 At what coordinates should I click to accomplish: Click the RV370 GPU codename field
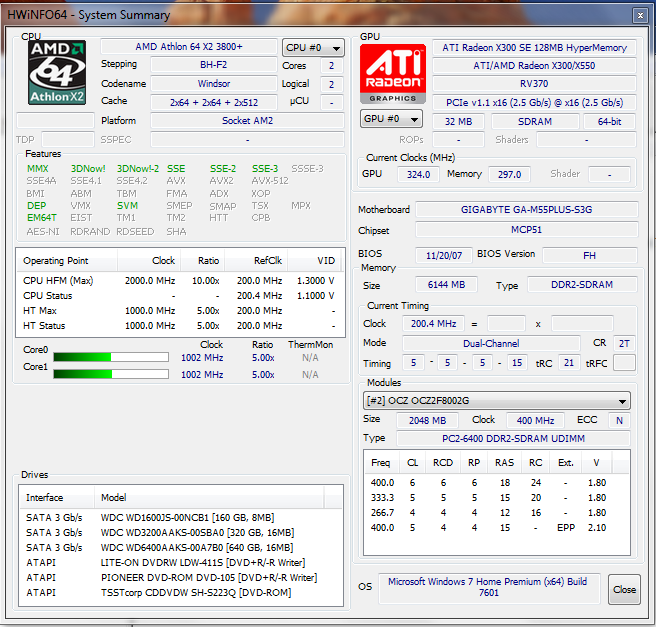[534, 84]
